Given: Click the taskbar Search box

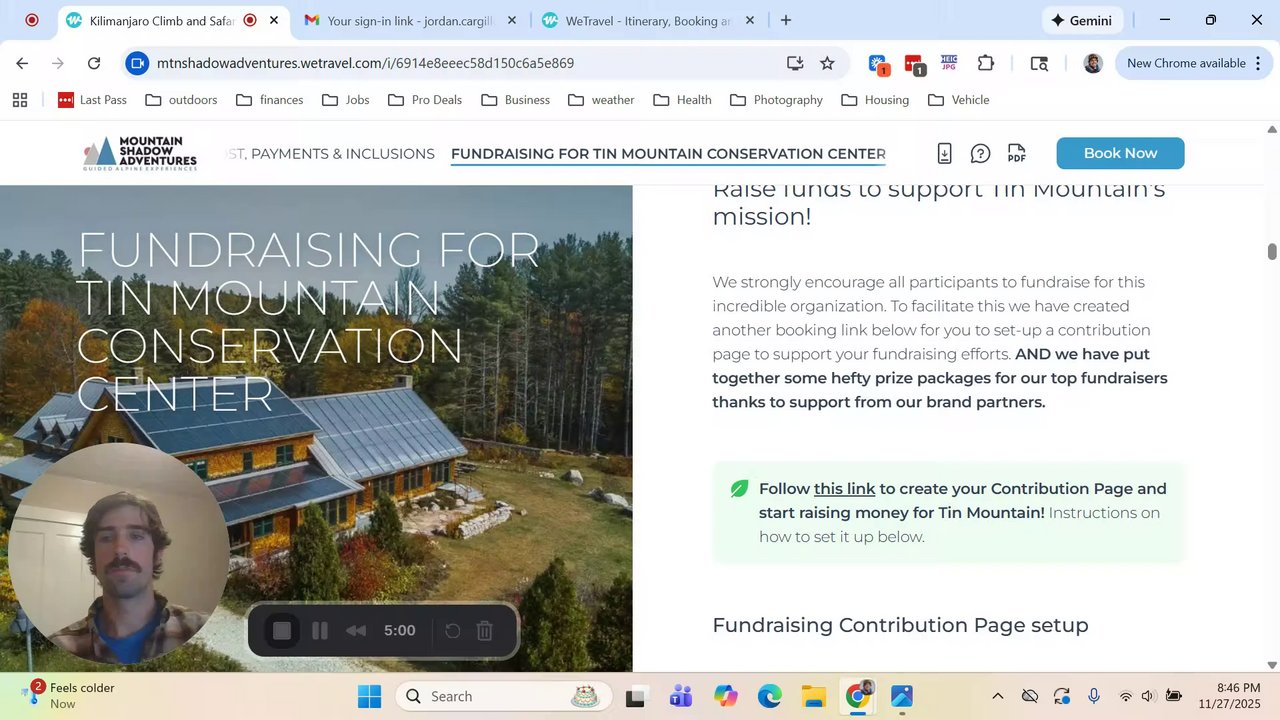Looking at the screenshot, I should point(504,696).
